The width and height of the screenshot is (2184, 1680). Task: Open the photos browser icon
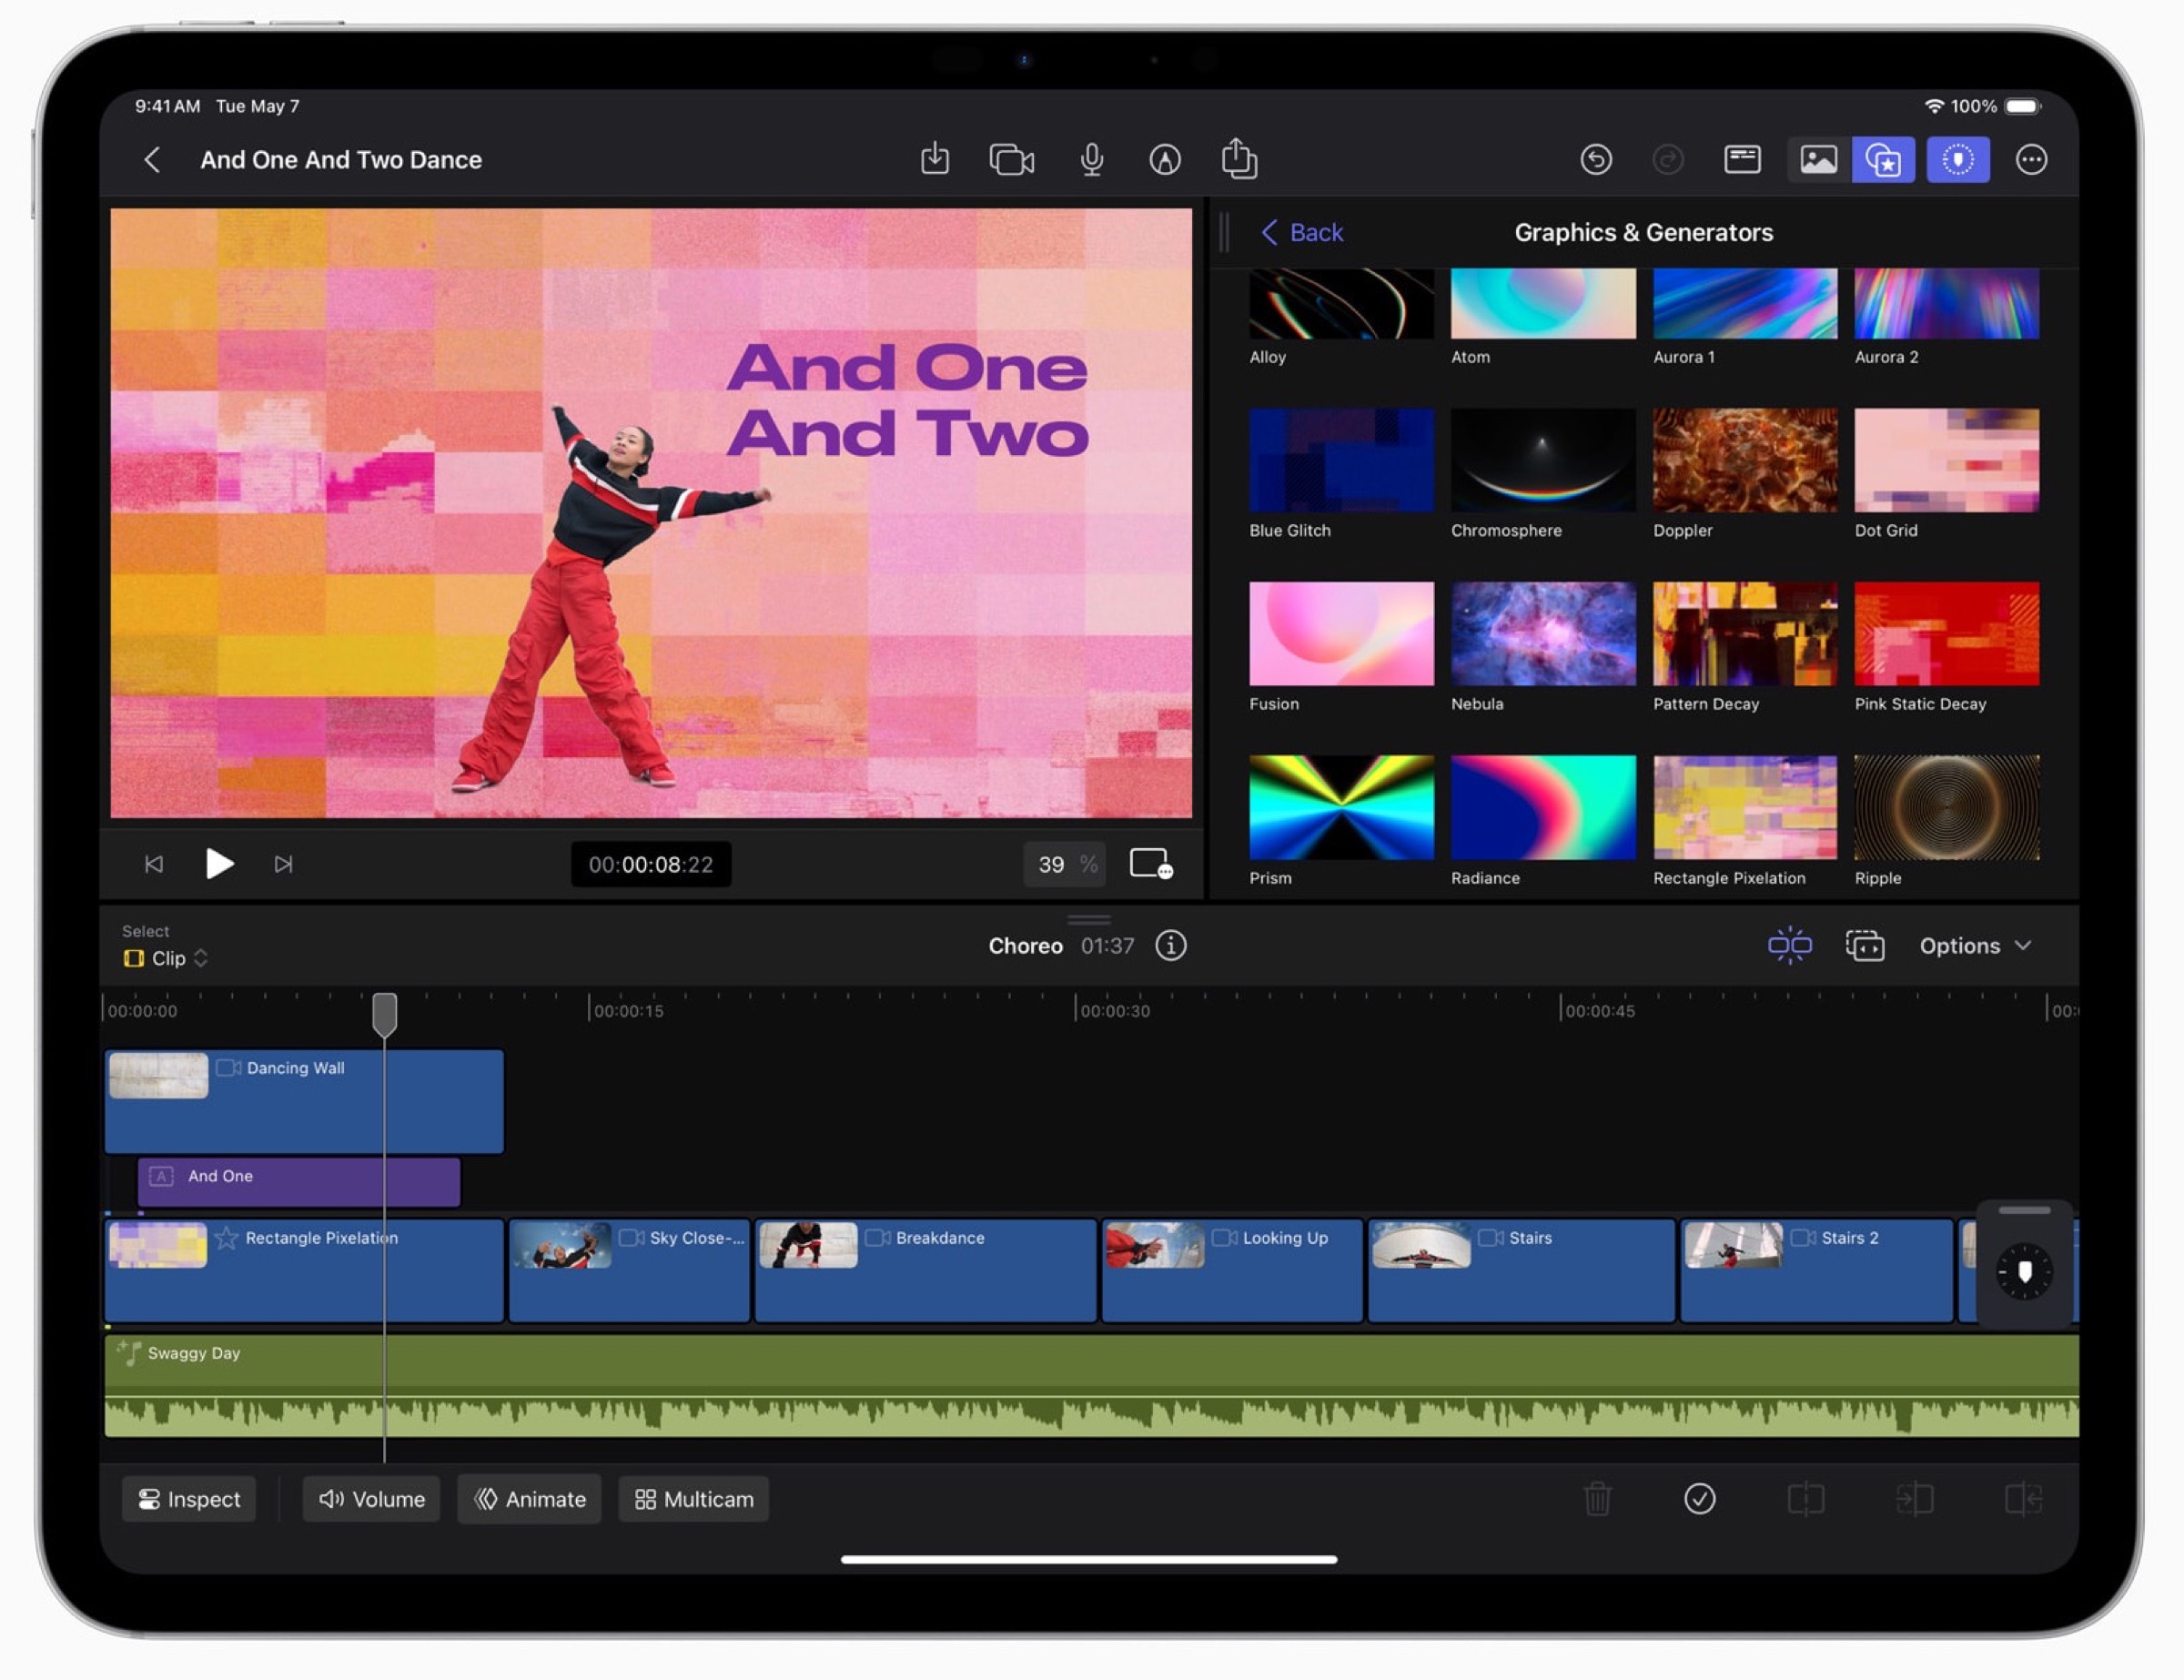pyautogui.click(x=1817, y=159)
